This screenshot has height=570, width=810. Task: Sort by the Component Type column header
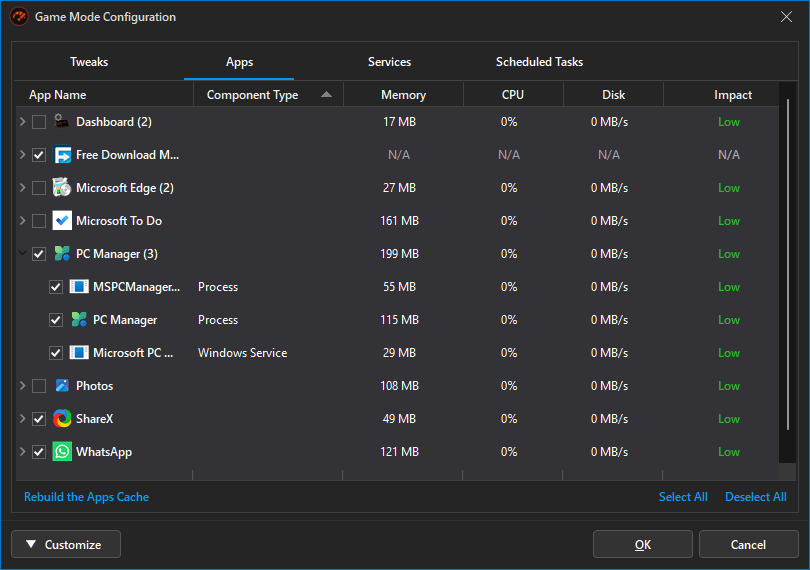tap(268, 95)
